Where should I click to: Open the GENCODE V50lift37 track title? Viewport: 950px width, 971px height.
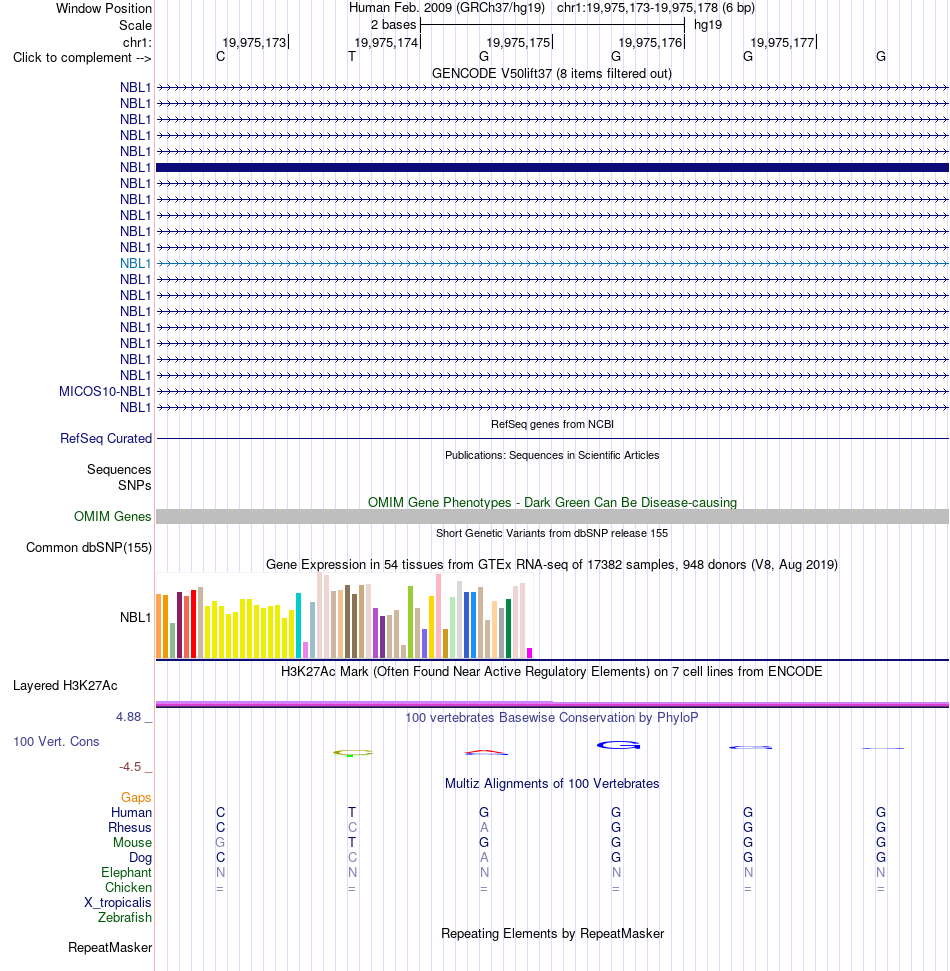552,73
